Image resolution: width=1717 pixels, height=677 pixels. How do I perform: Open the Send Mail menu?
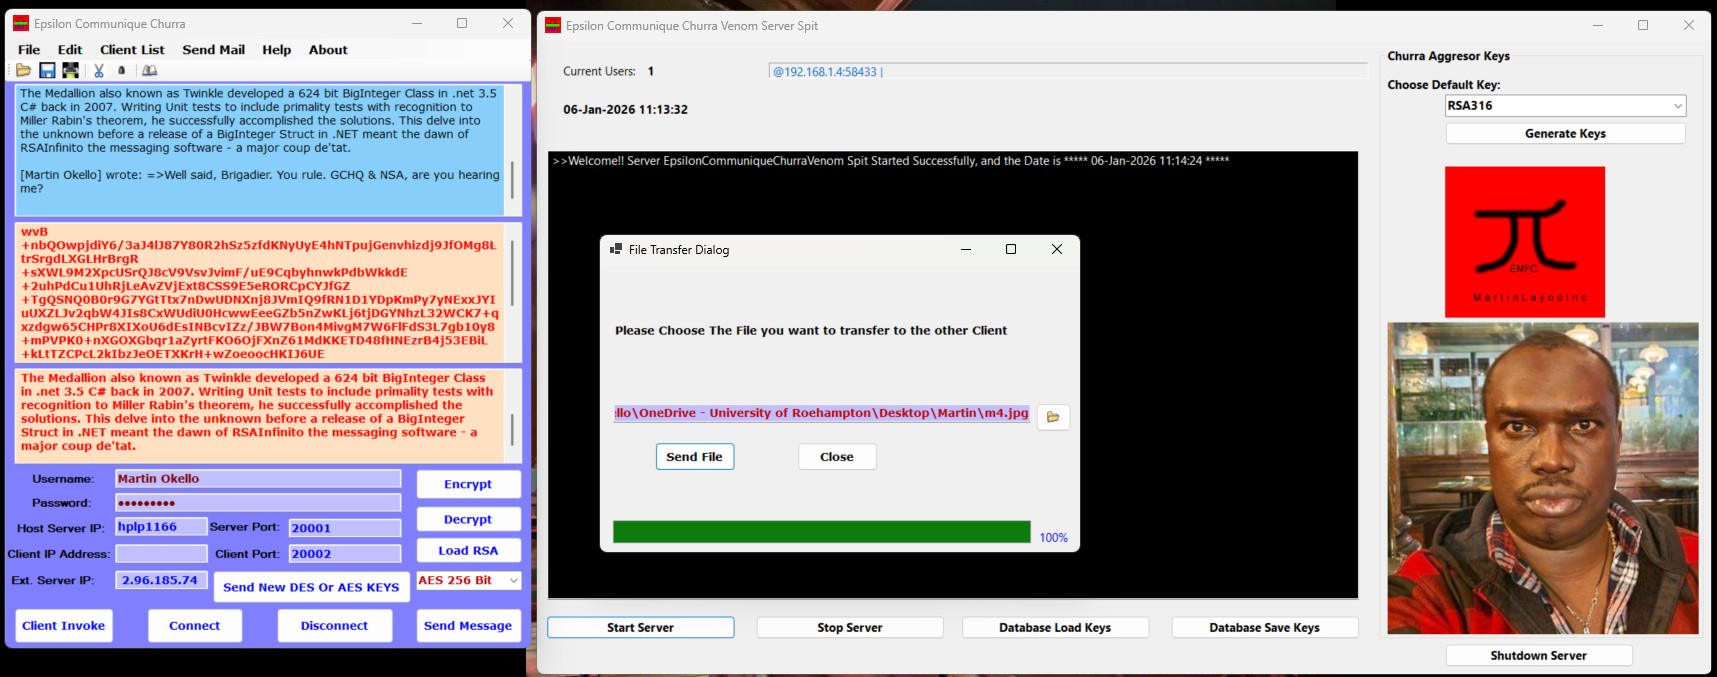pos(213,50)
